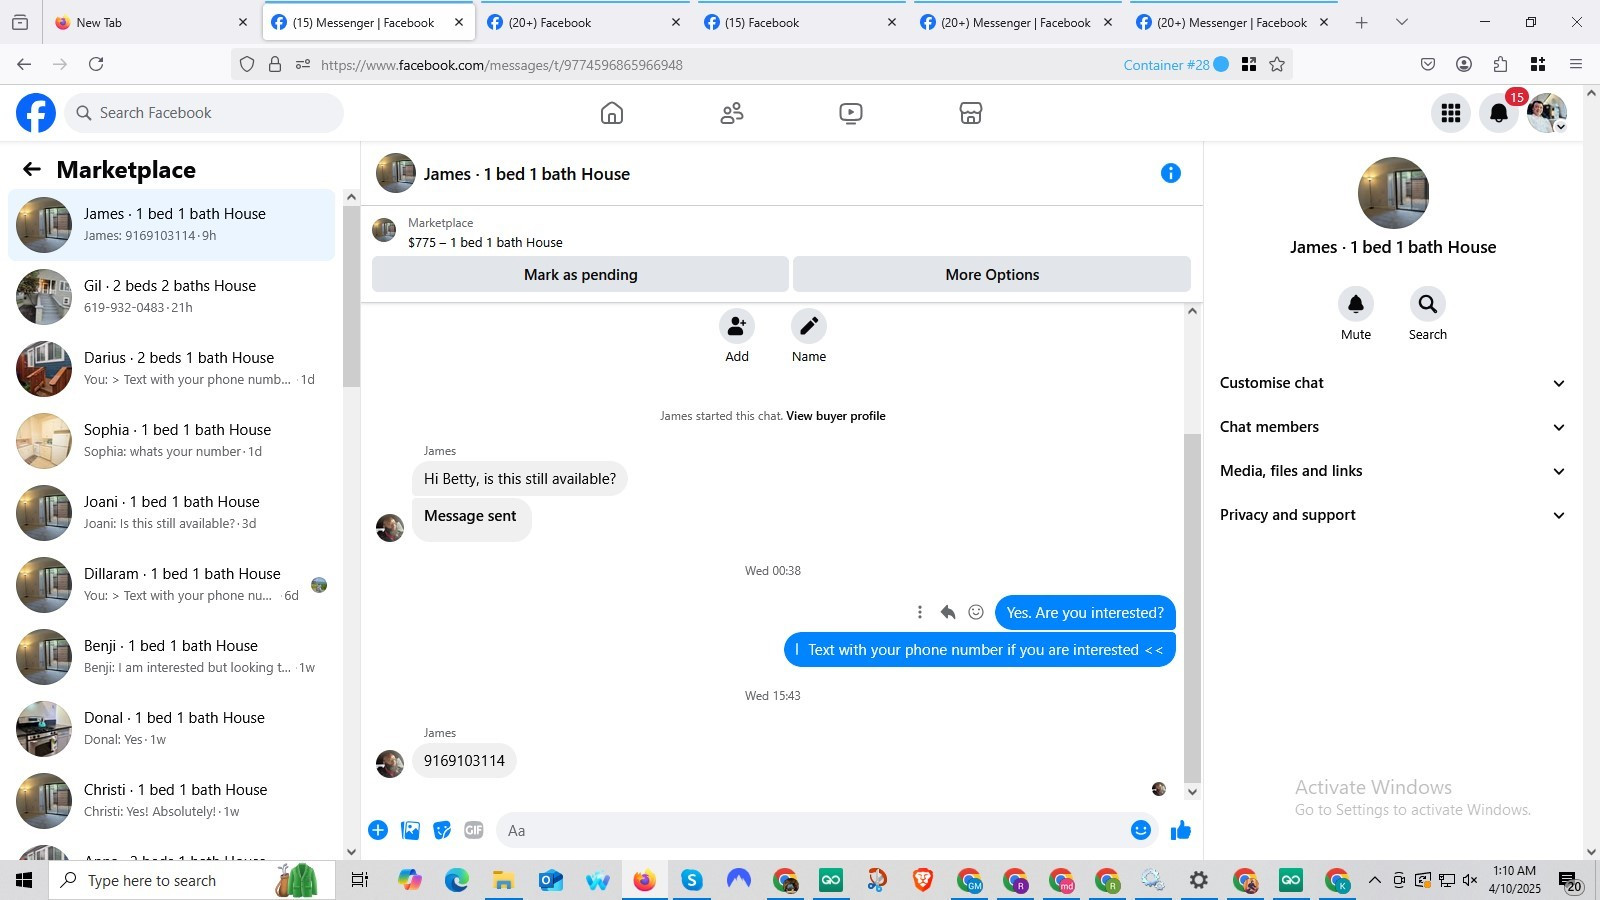The height and width of the screenshot is (900, 1600).
Task: Choose a sticker in the composer
Action: (x=442, y=830)
